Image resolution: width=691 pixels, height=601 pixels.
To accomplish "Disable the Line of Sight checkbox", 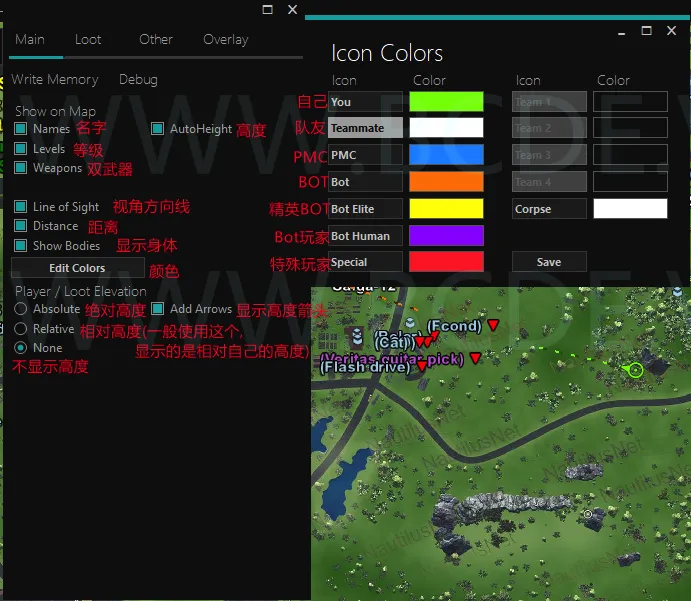I will point(20,207).
